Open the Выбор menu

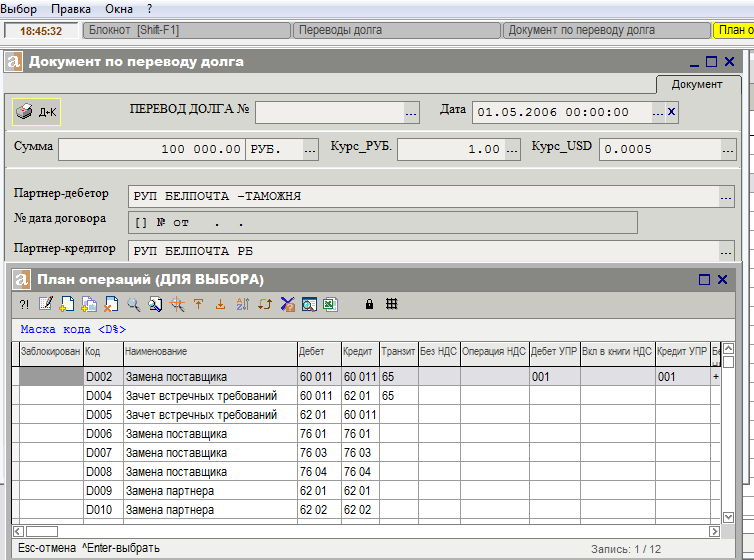18,9
